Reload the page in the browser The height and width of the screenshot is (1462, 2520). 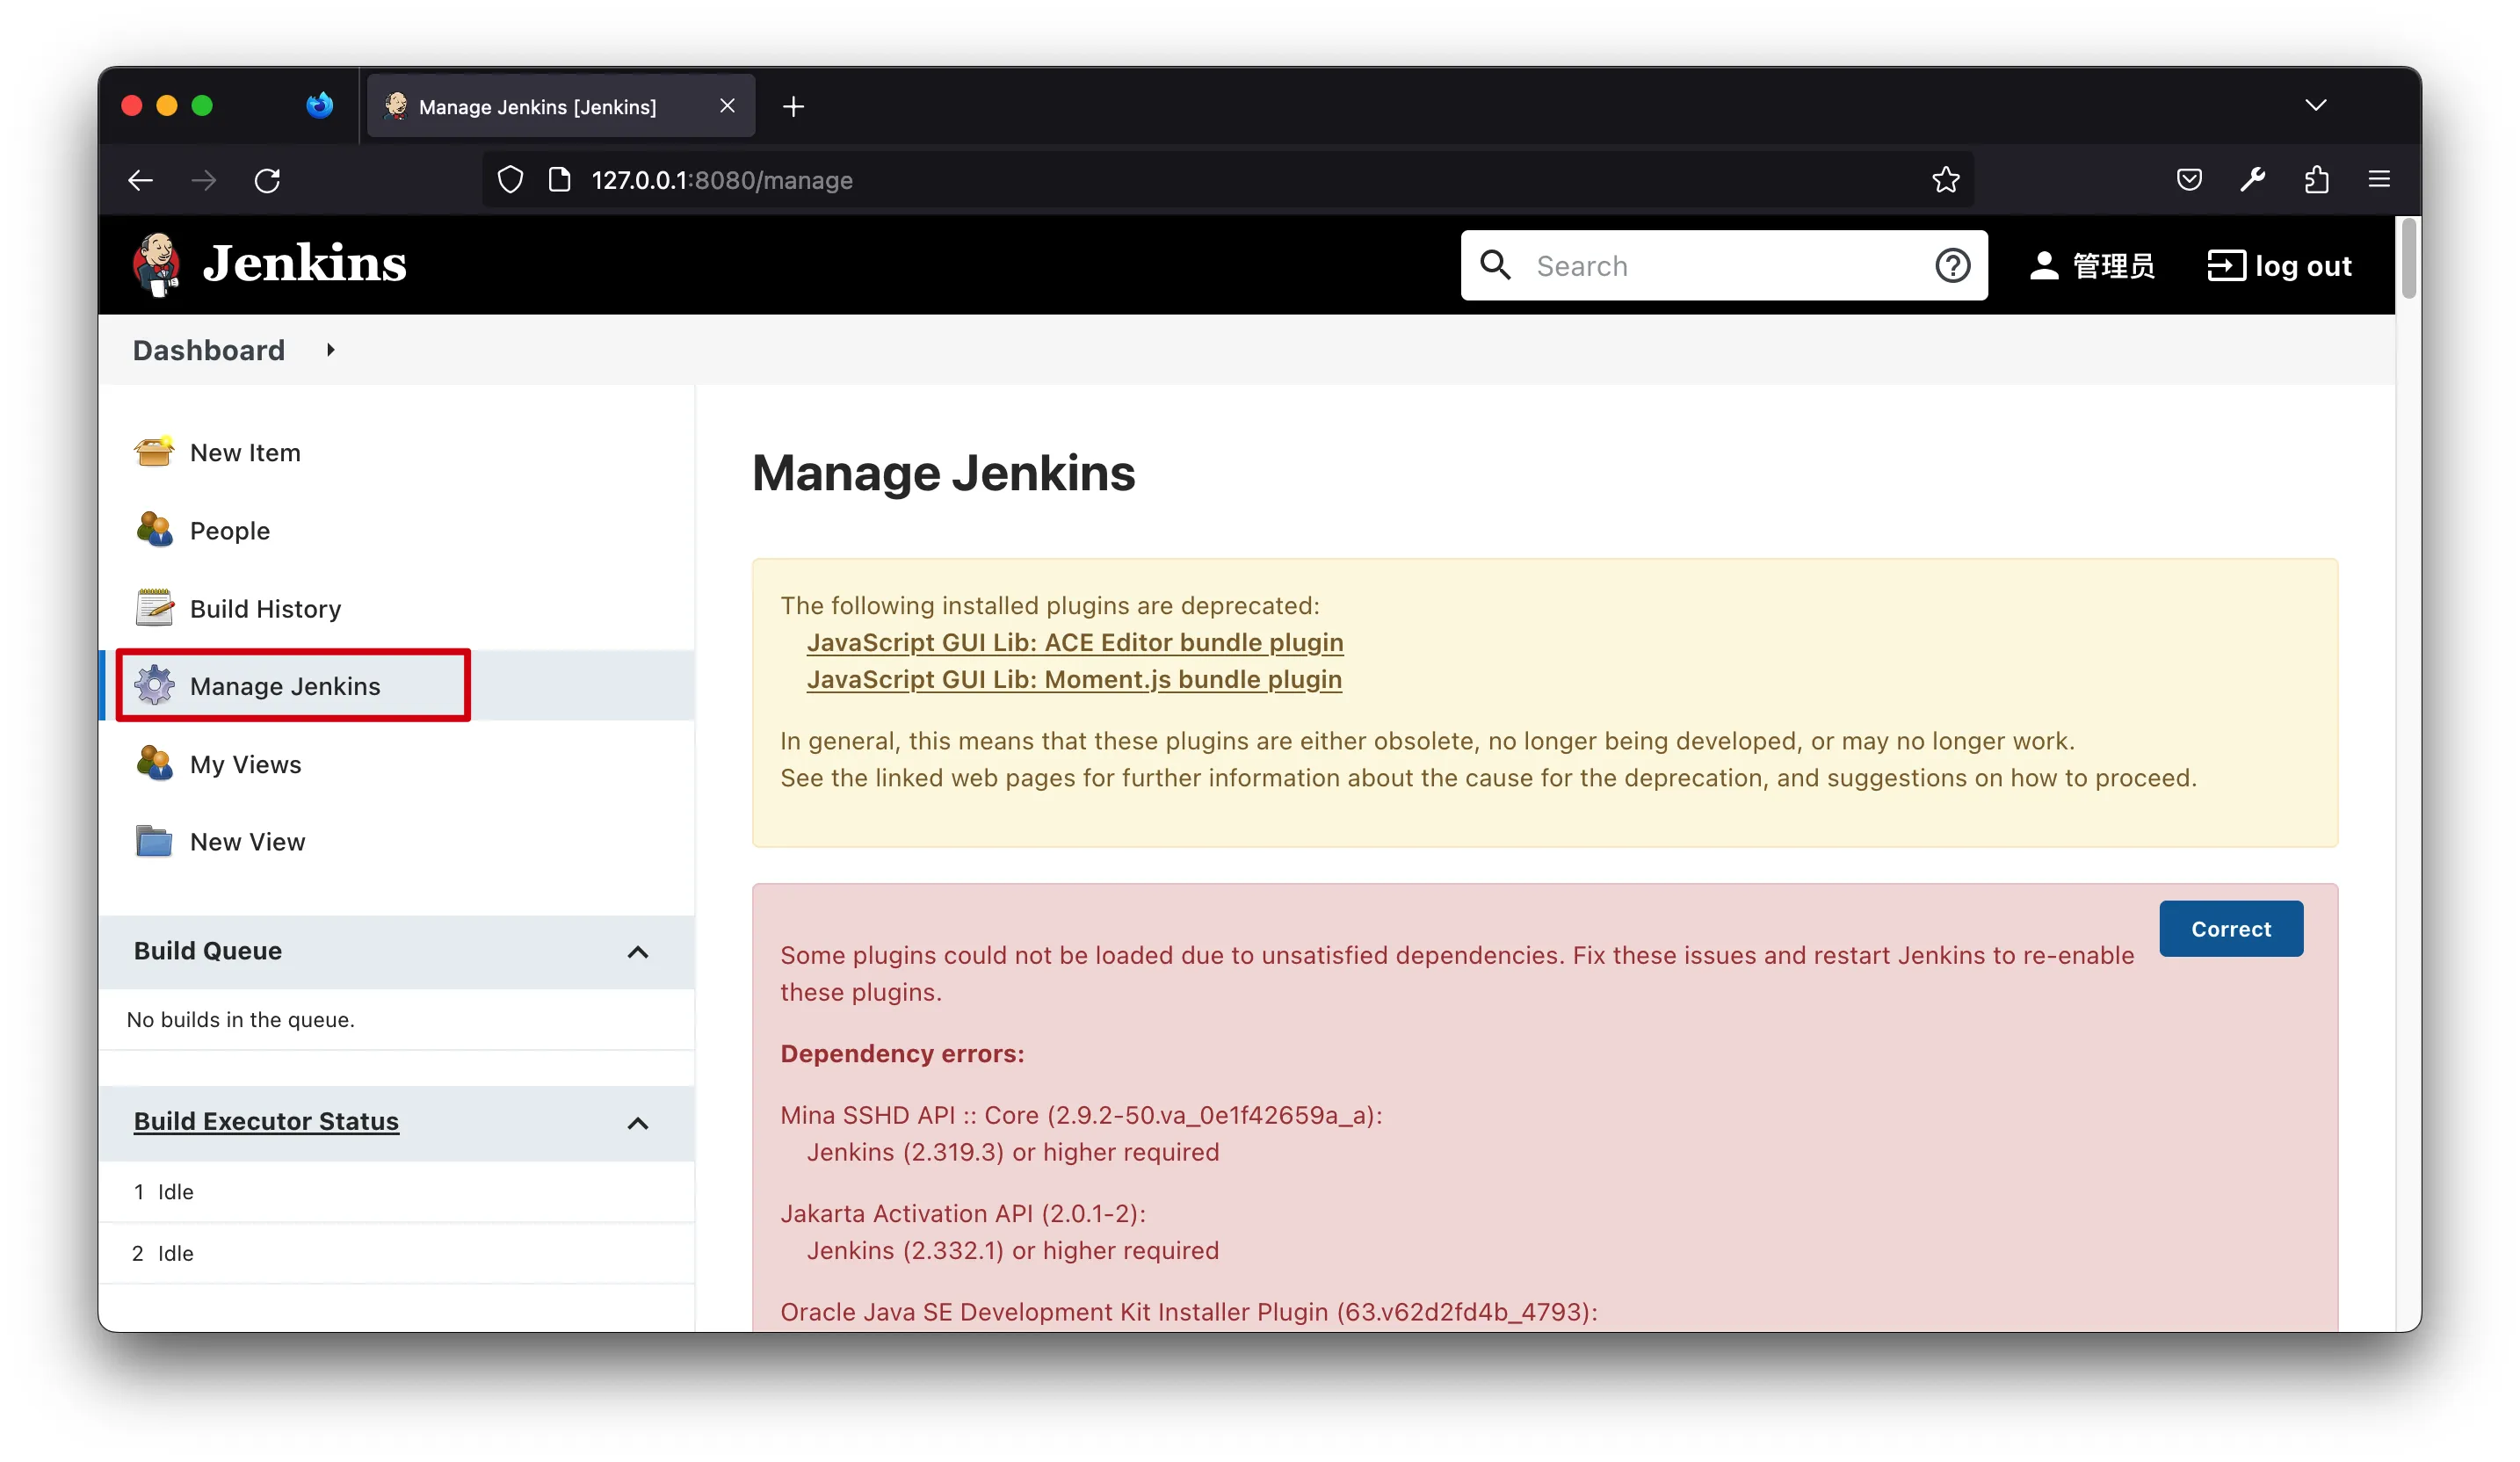tap(267, 180)
